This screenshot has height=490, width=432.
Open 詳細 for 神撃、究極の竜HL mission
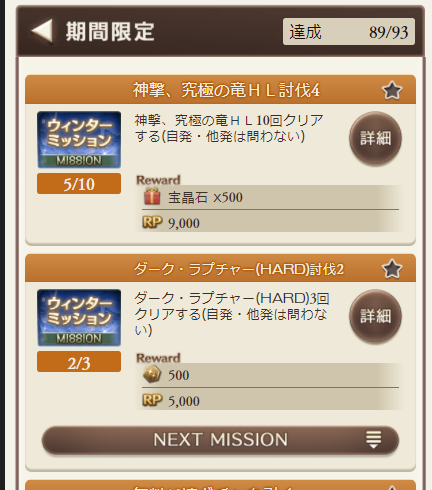(375, 138)
